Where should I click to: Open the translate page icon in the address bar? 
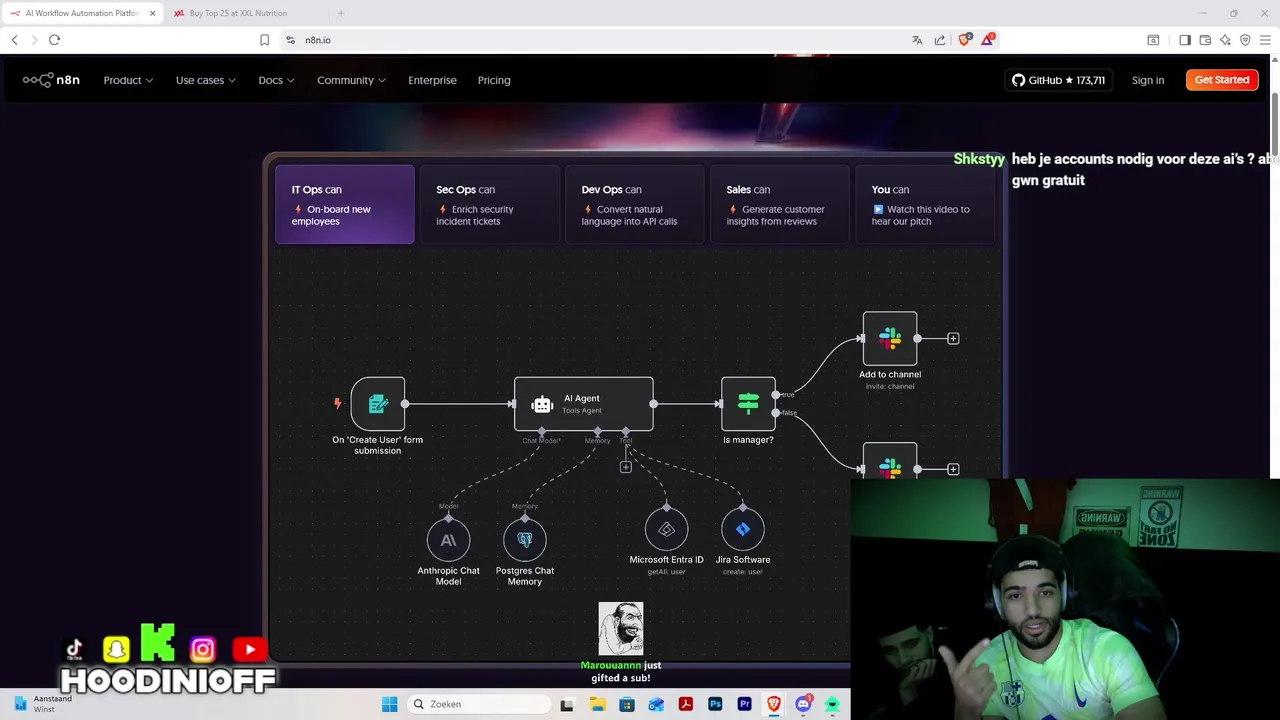[x=917, y=40]
